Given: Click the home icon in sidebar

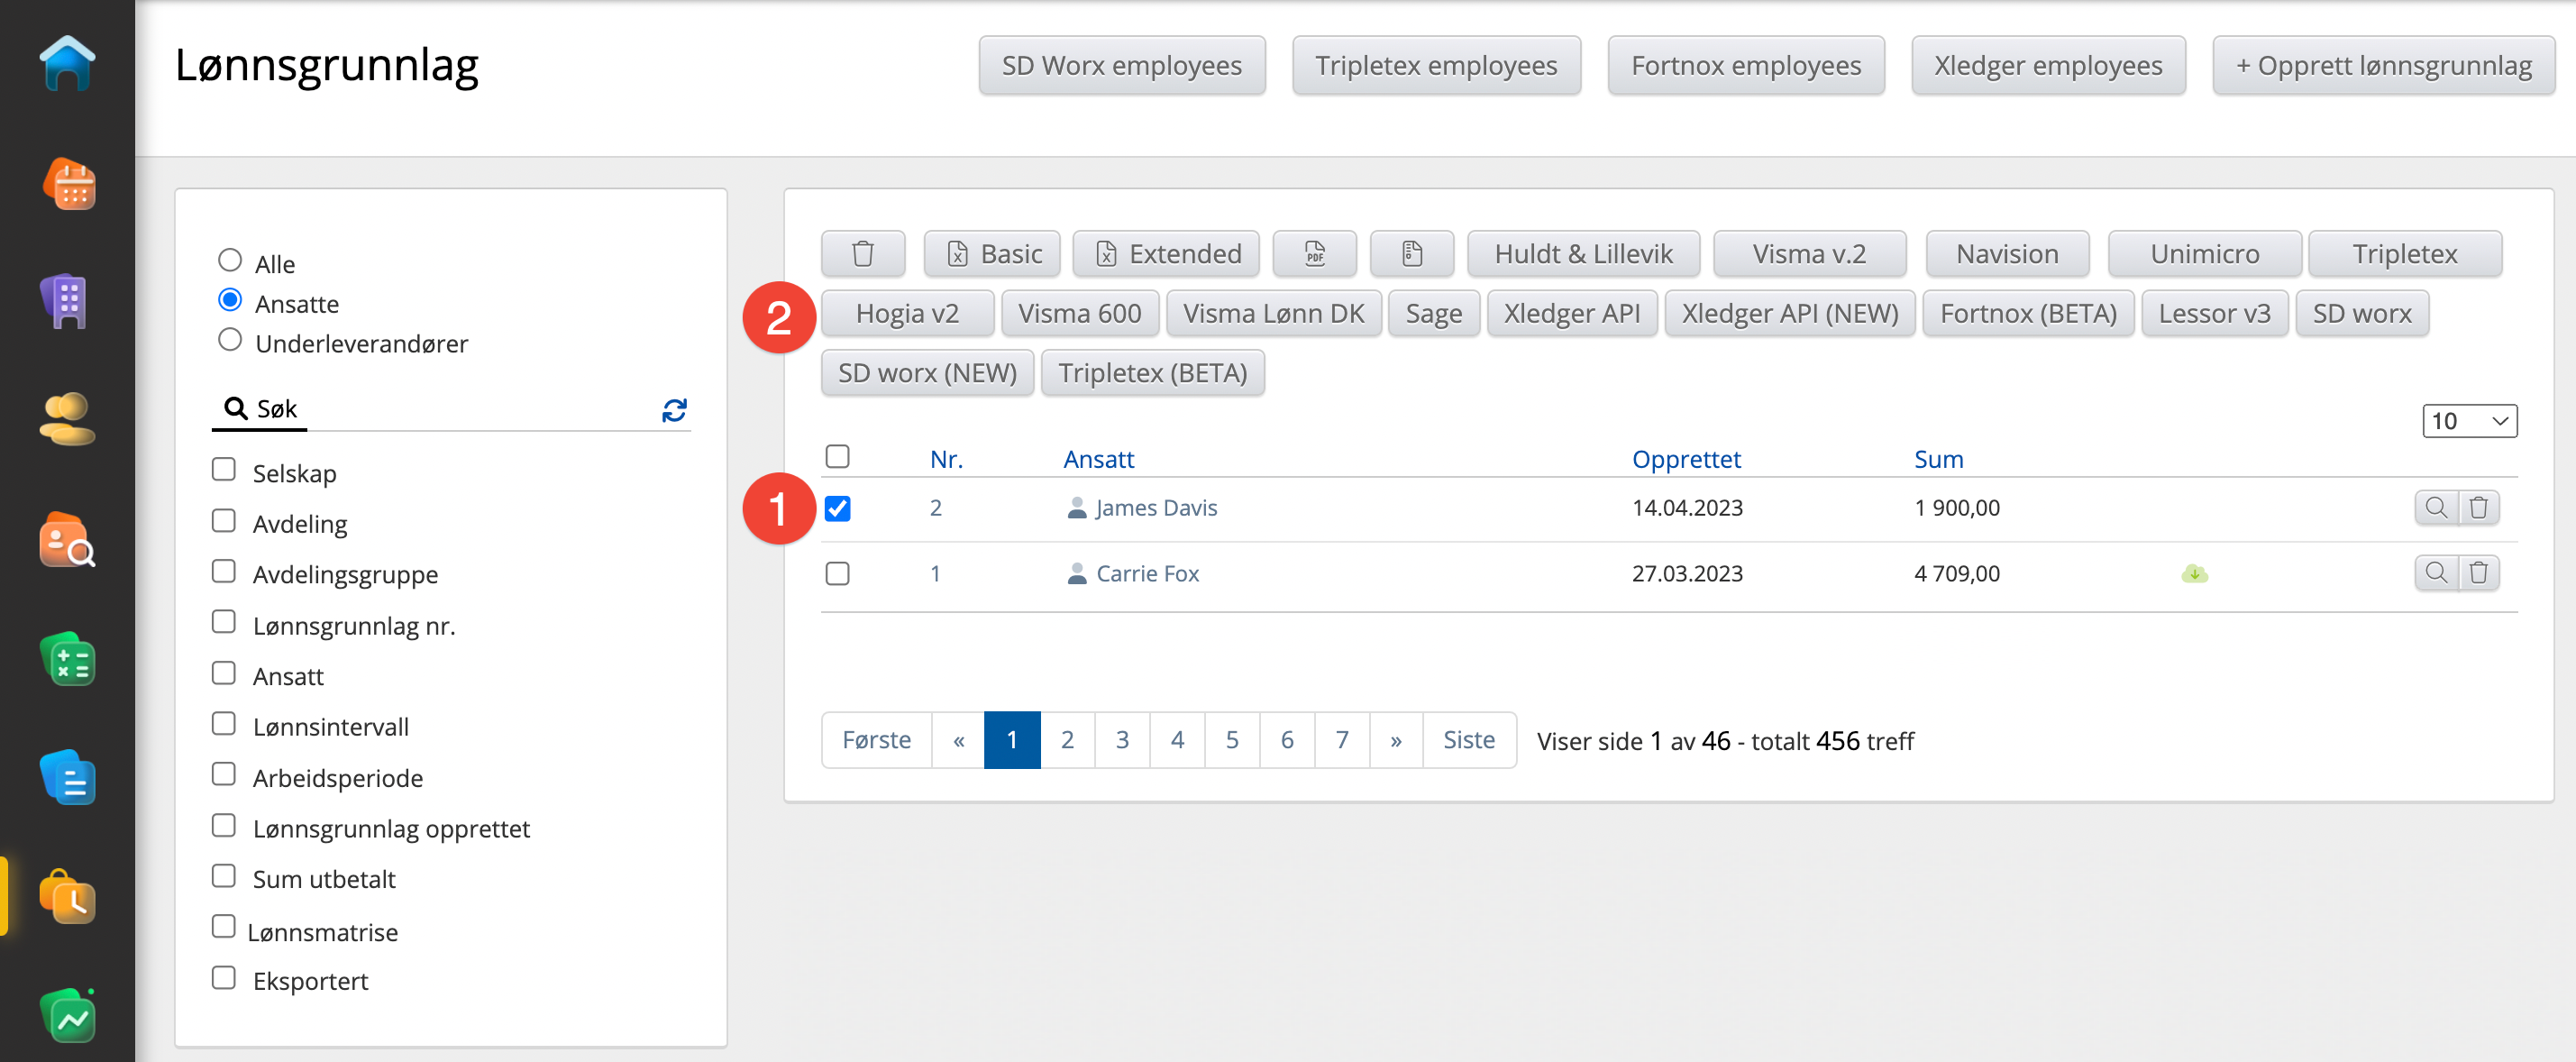Looking at the screenshot, I should pyautogui.click(x=67, y=64).
